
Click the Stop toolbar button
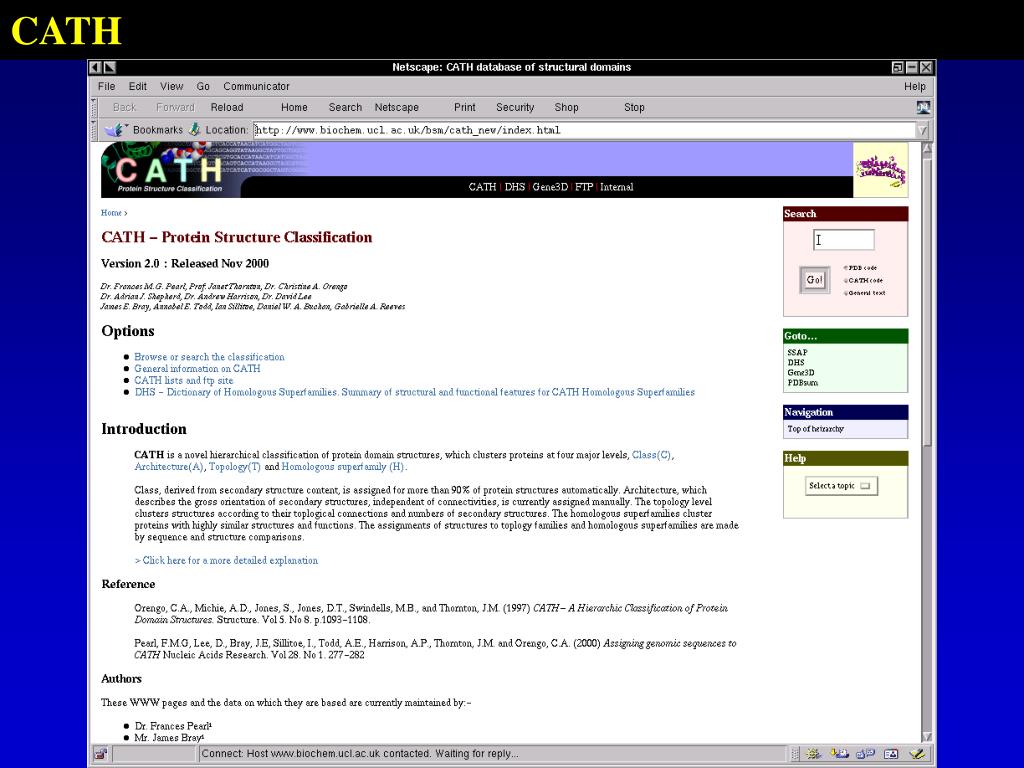click(633, 107)
